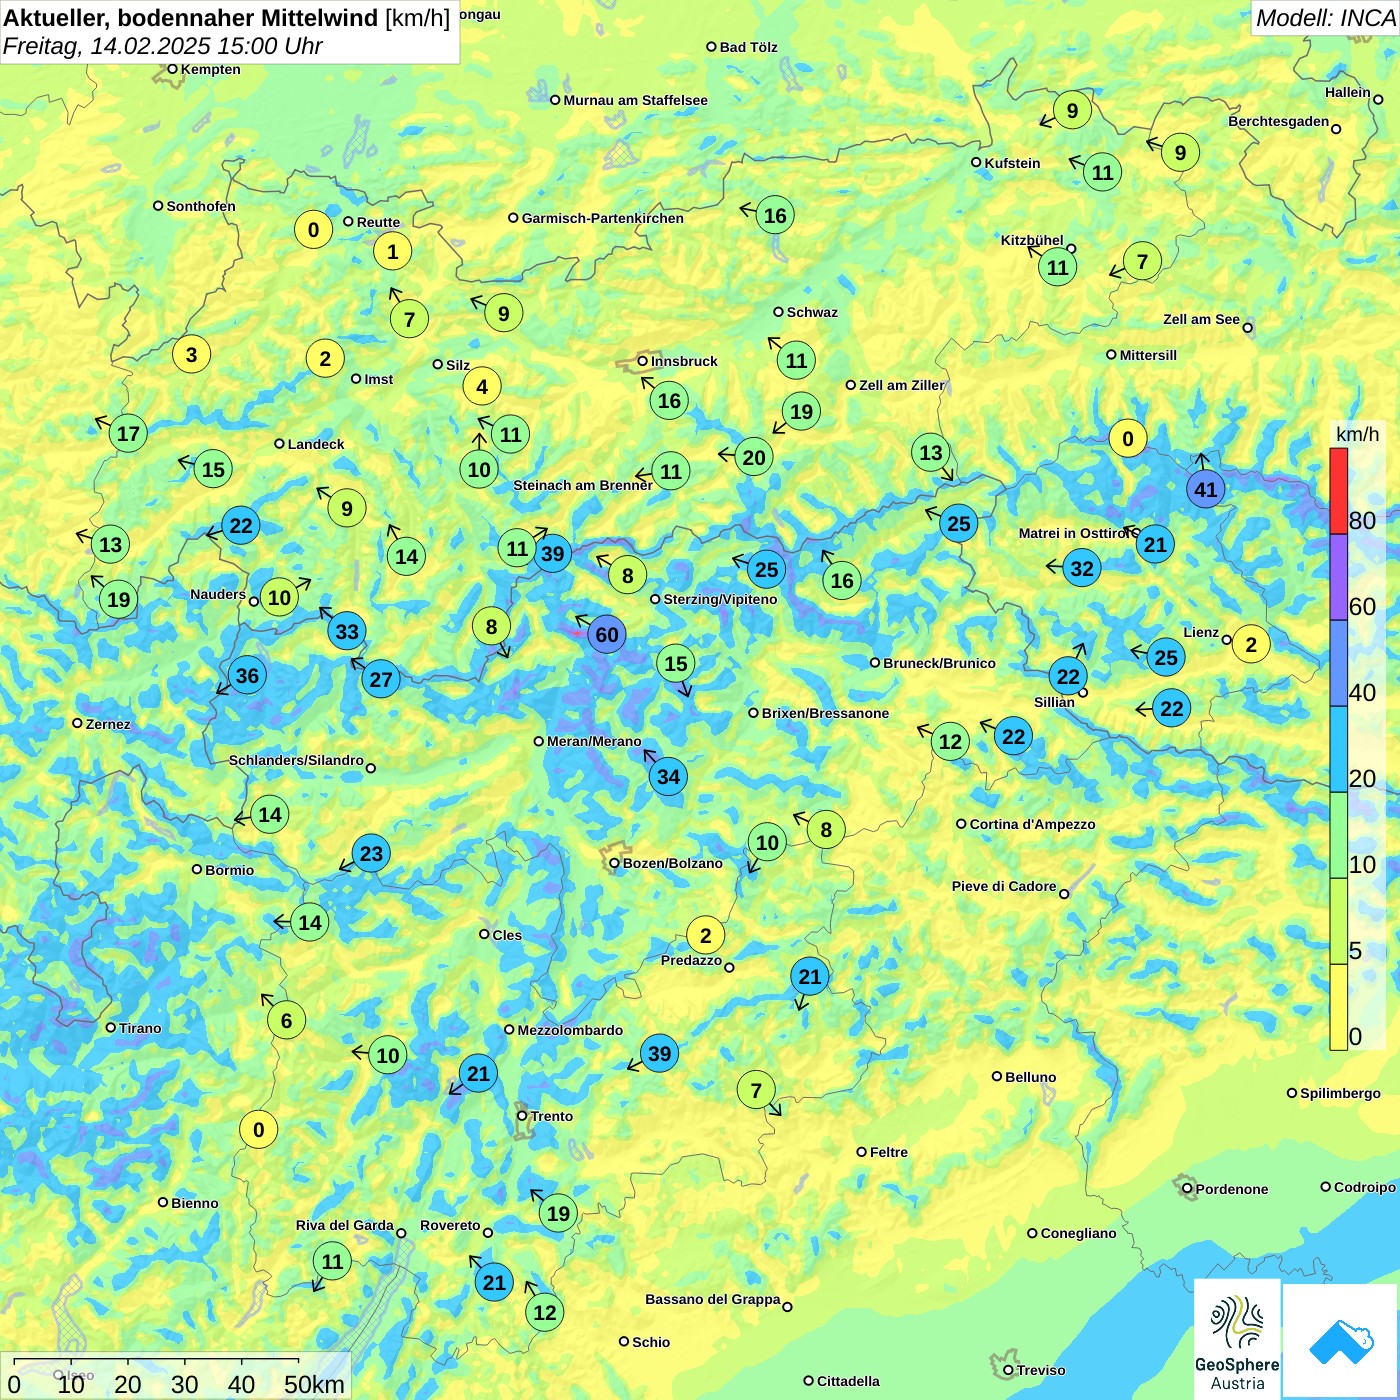
Task: Click the green 10–20 km/h legend color
Action: coord(1338,835)
